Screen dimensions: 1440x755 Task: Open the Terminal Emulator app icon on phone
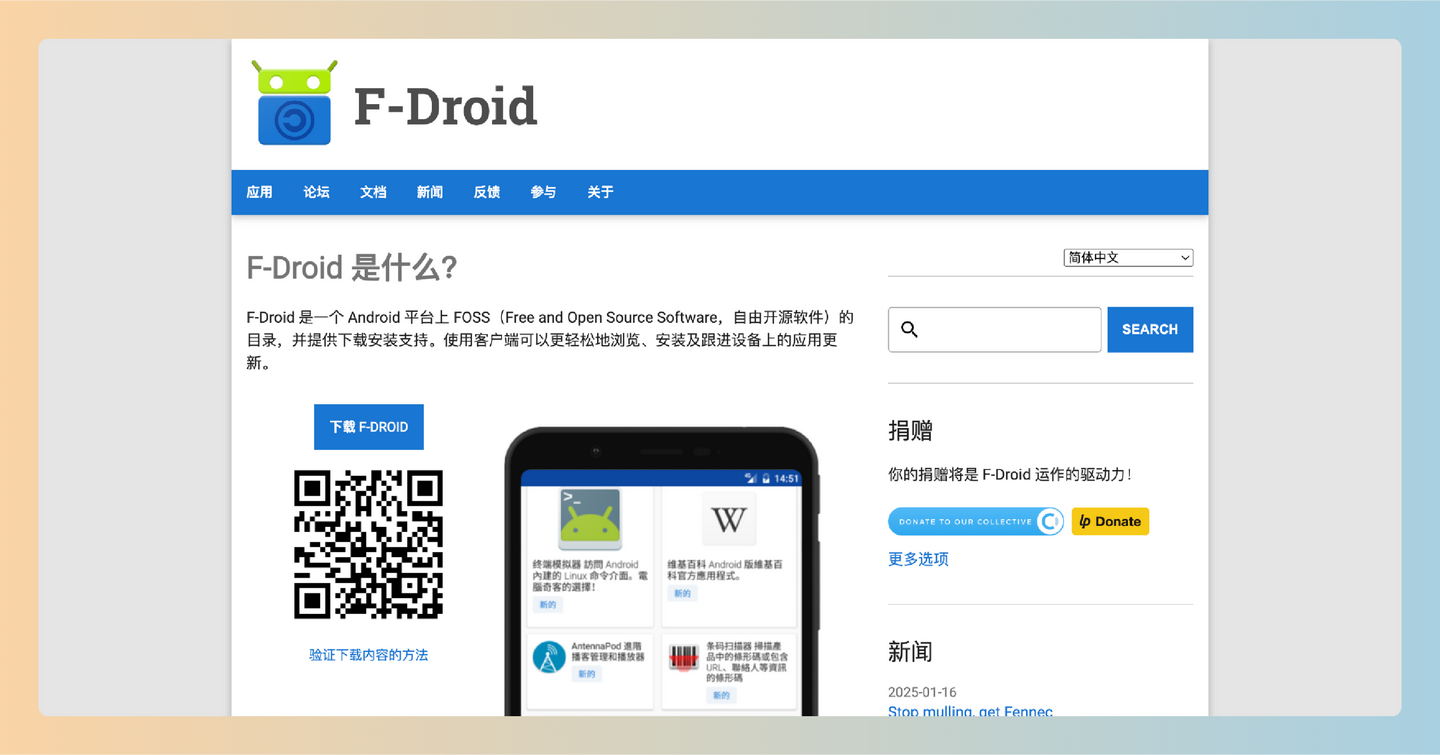coord(589,518)
